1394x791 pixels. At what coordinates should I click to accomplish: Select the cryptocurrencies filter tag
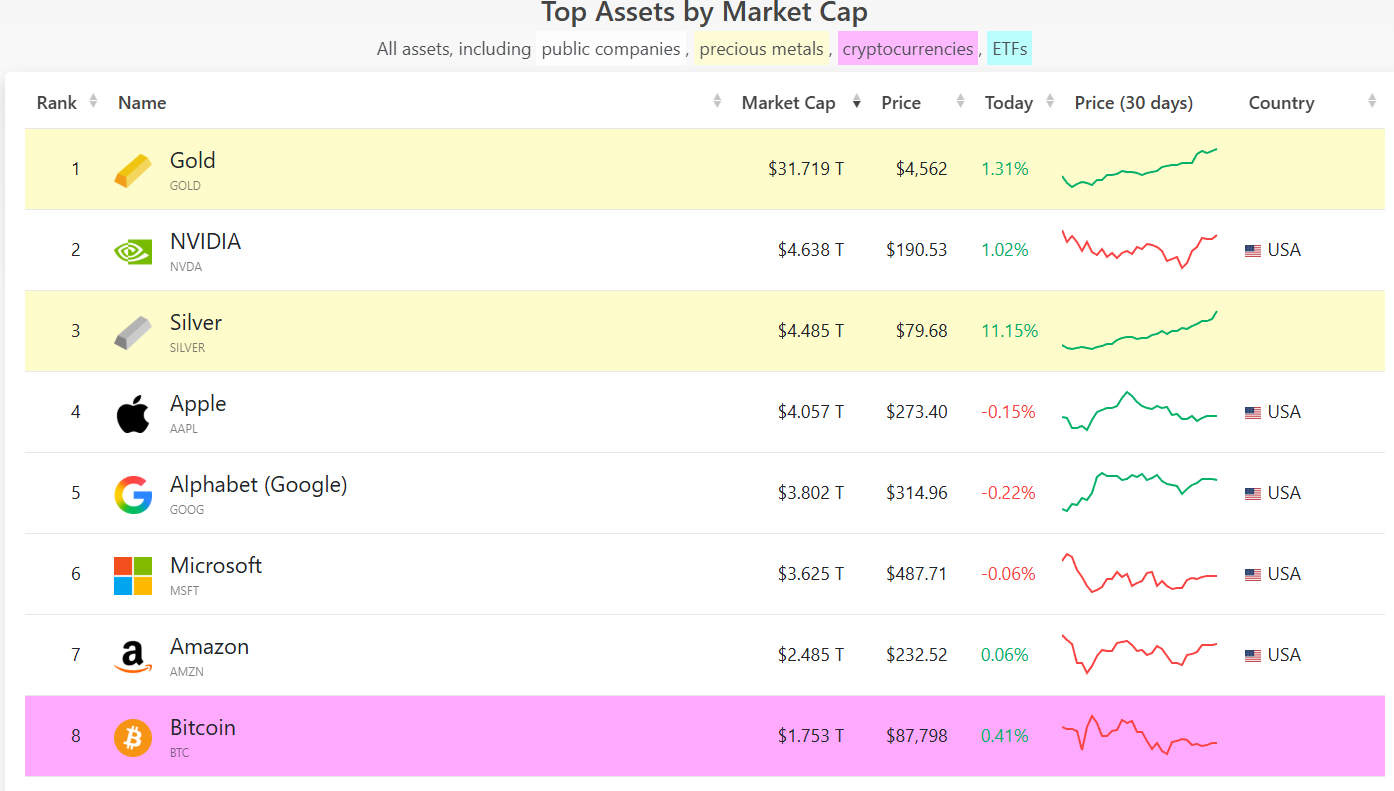coord(908,48)
